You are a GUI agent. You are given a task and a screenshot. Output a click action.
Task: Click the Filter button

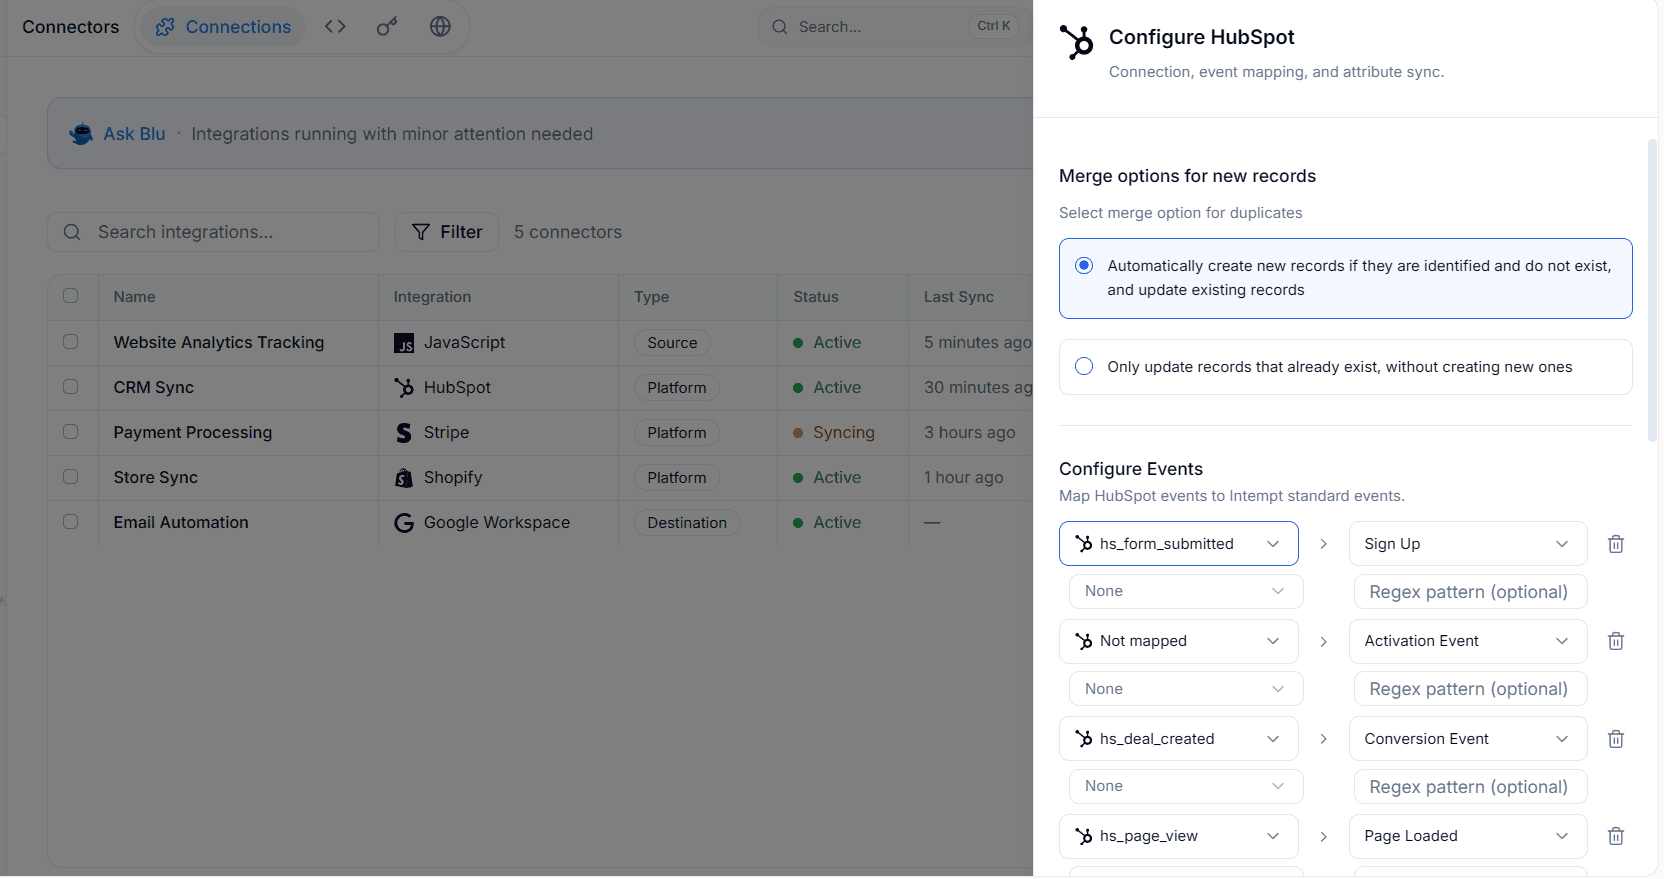coord(447,232)
